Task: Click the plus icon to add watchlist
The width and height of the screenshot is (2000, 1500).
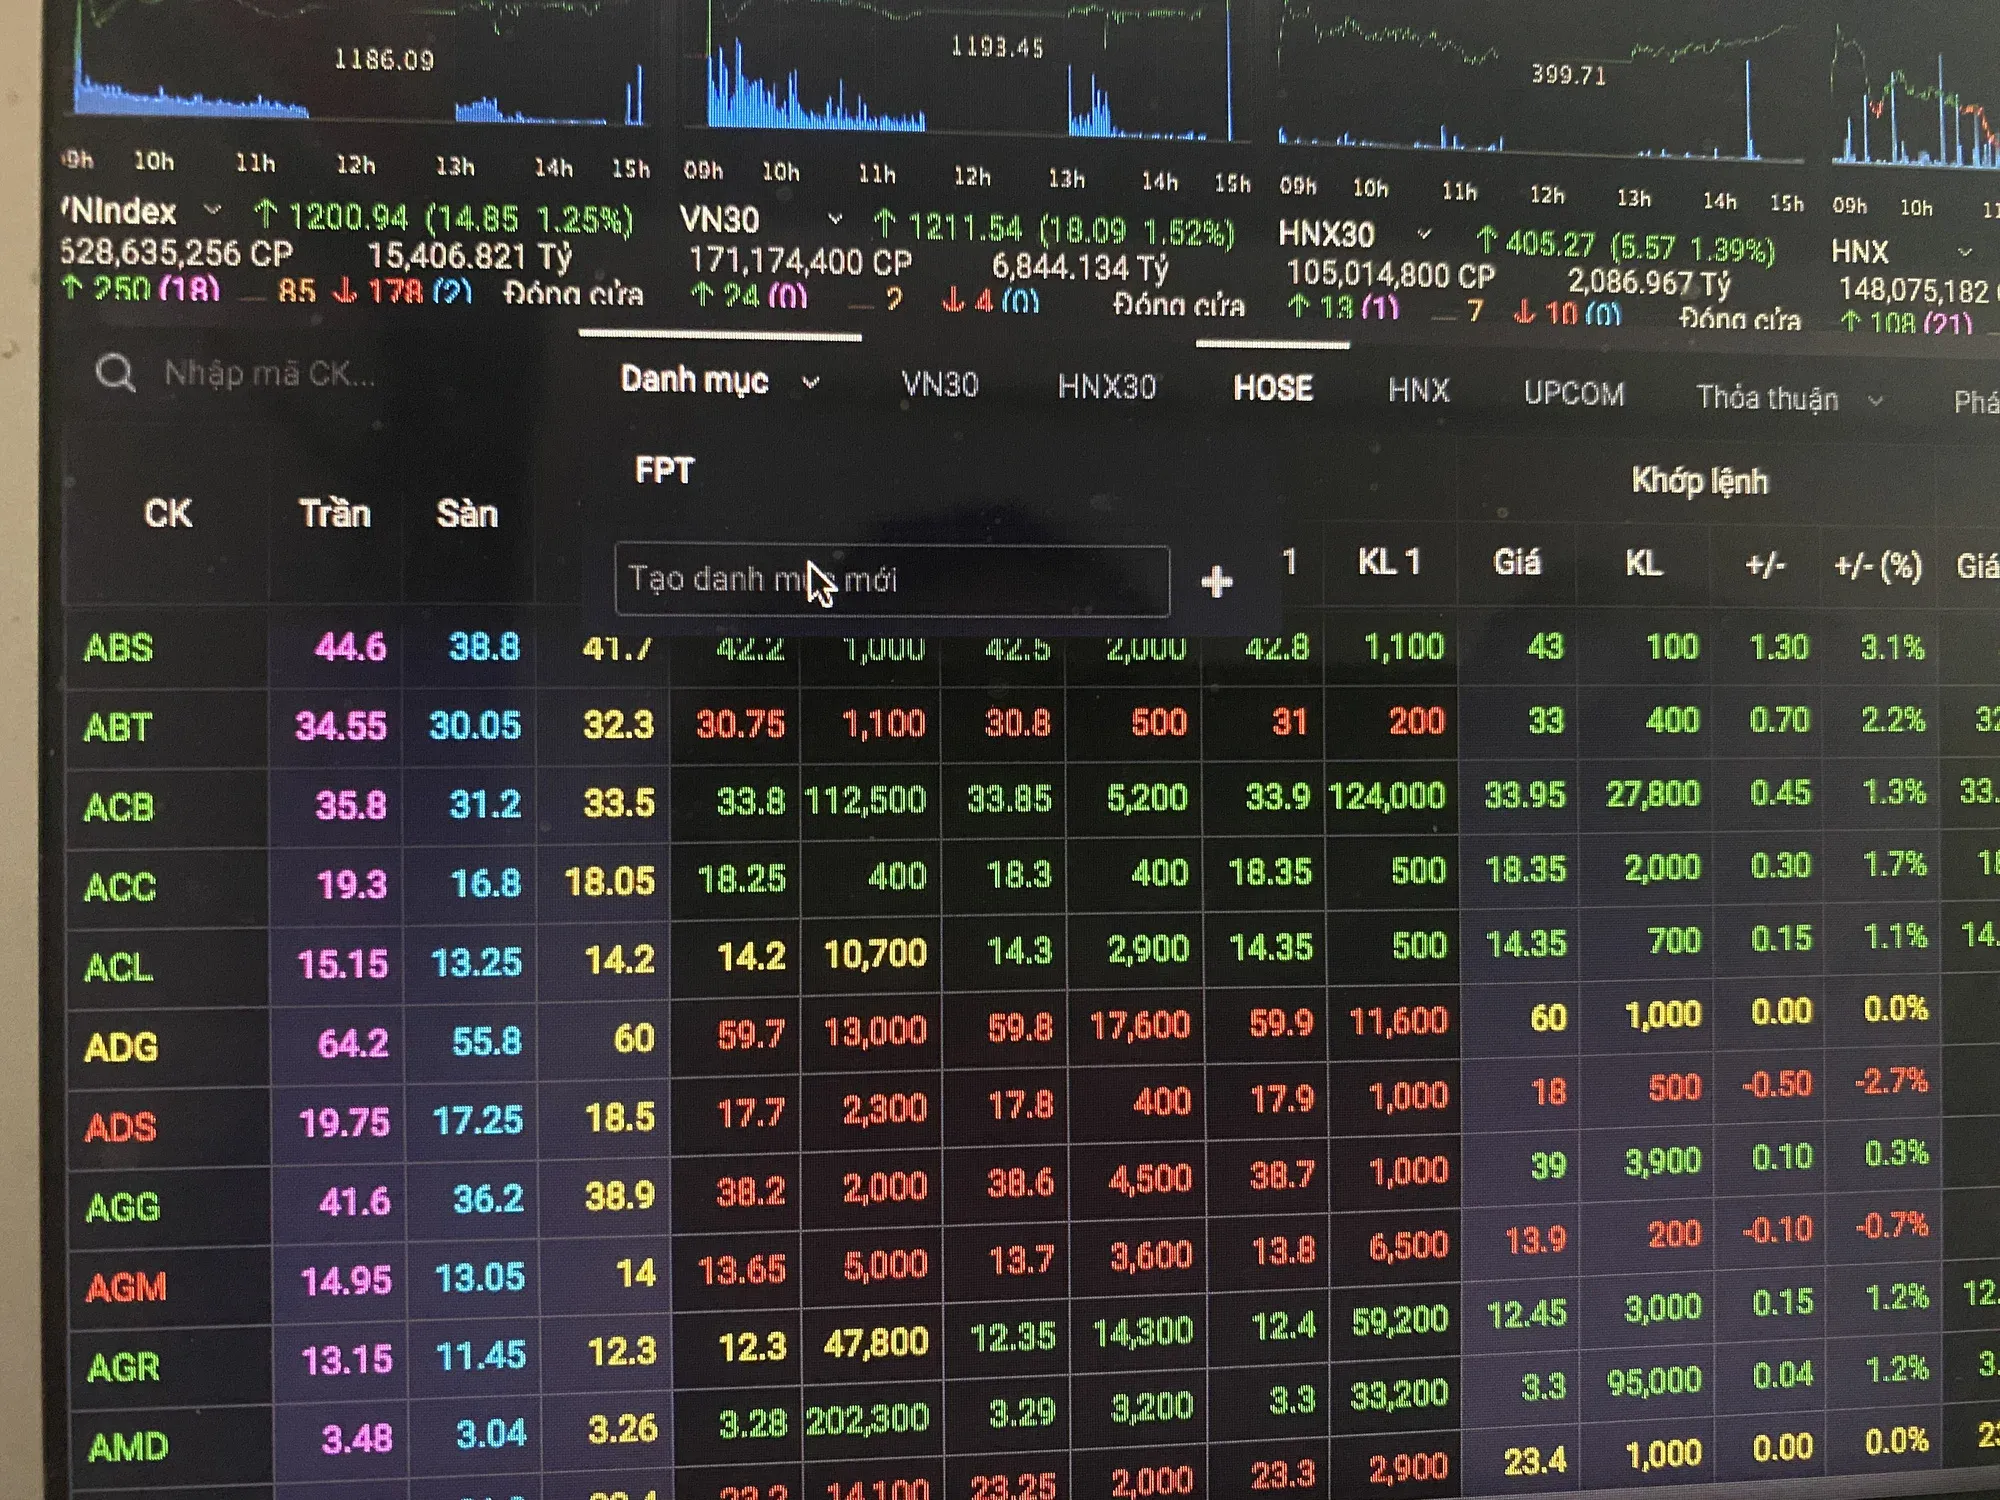Action: pyautogui.click(x=1216, y=581)
